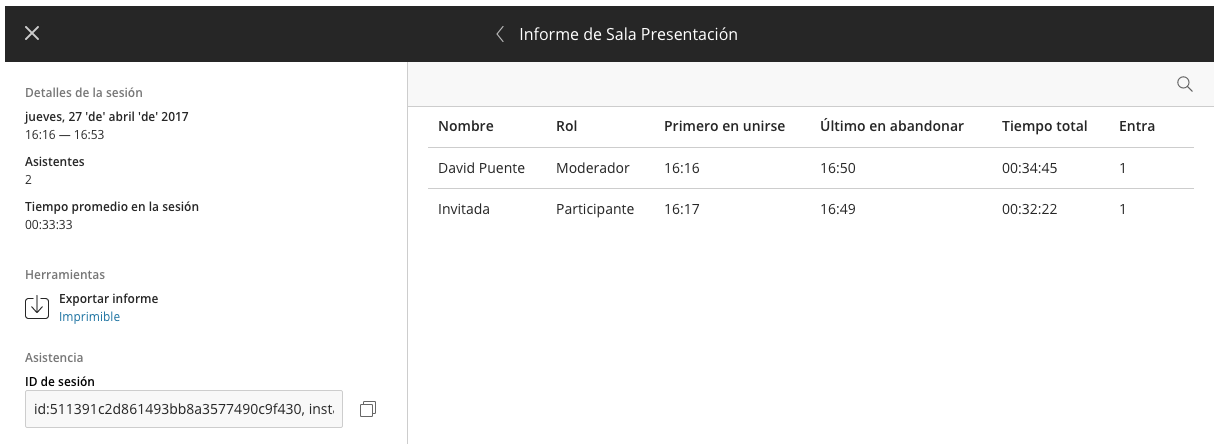
Task: Go back using the chevron before title
Action: coord(500,34)
